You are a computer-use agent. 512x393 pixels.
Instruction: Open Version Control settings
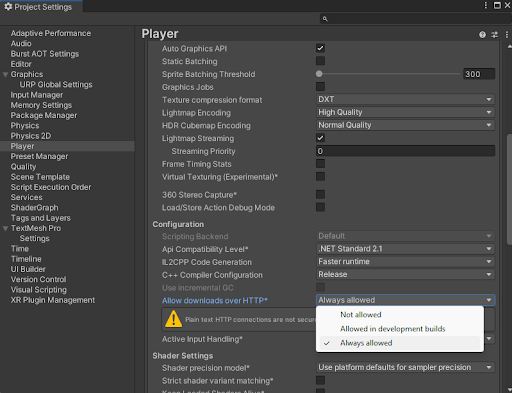(38, 280)
